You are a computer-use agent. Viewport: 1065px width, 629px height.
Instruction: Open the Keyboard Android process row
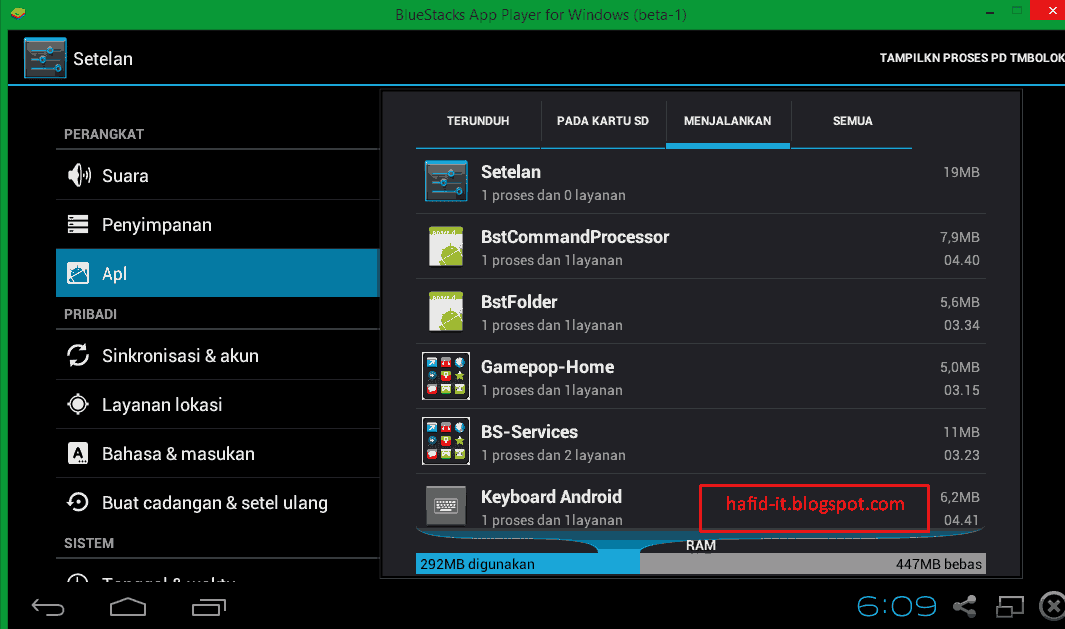coord(701,505)
